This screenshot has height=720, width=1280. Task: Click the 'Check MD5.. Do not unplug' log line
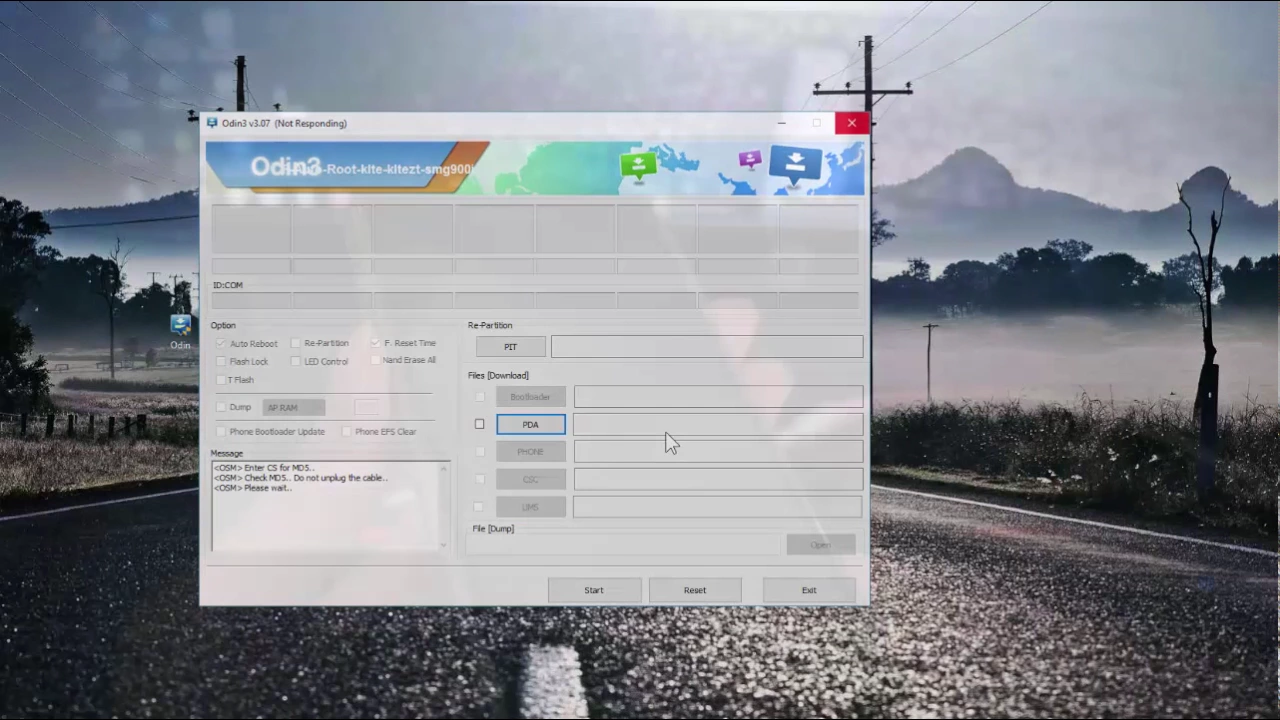300,478
